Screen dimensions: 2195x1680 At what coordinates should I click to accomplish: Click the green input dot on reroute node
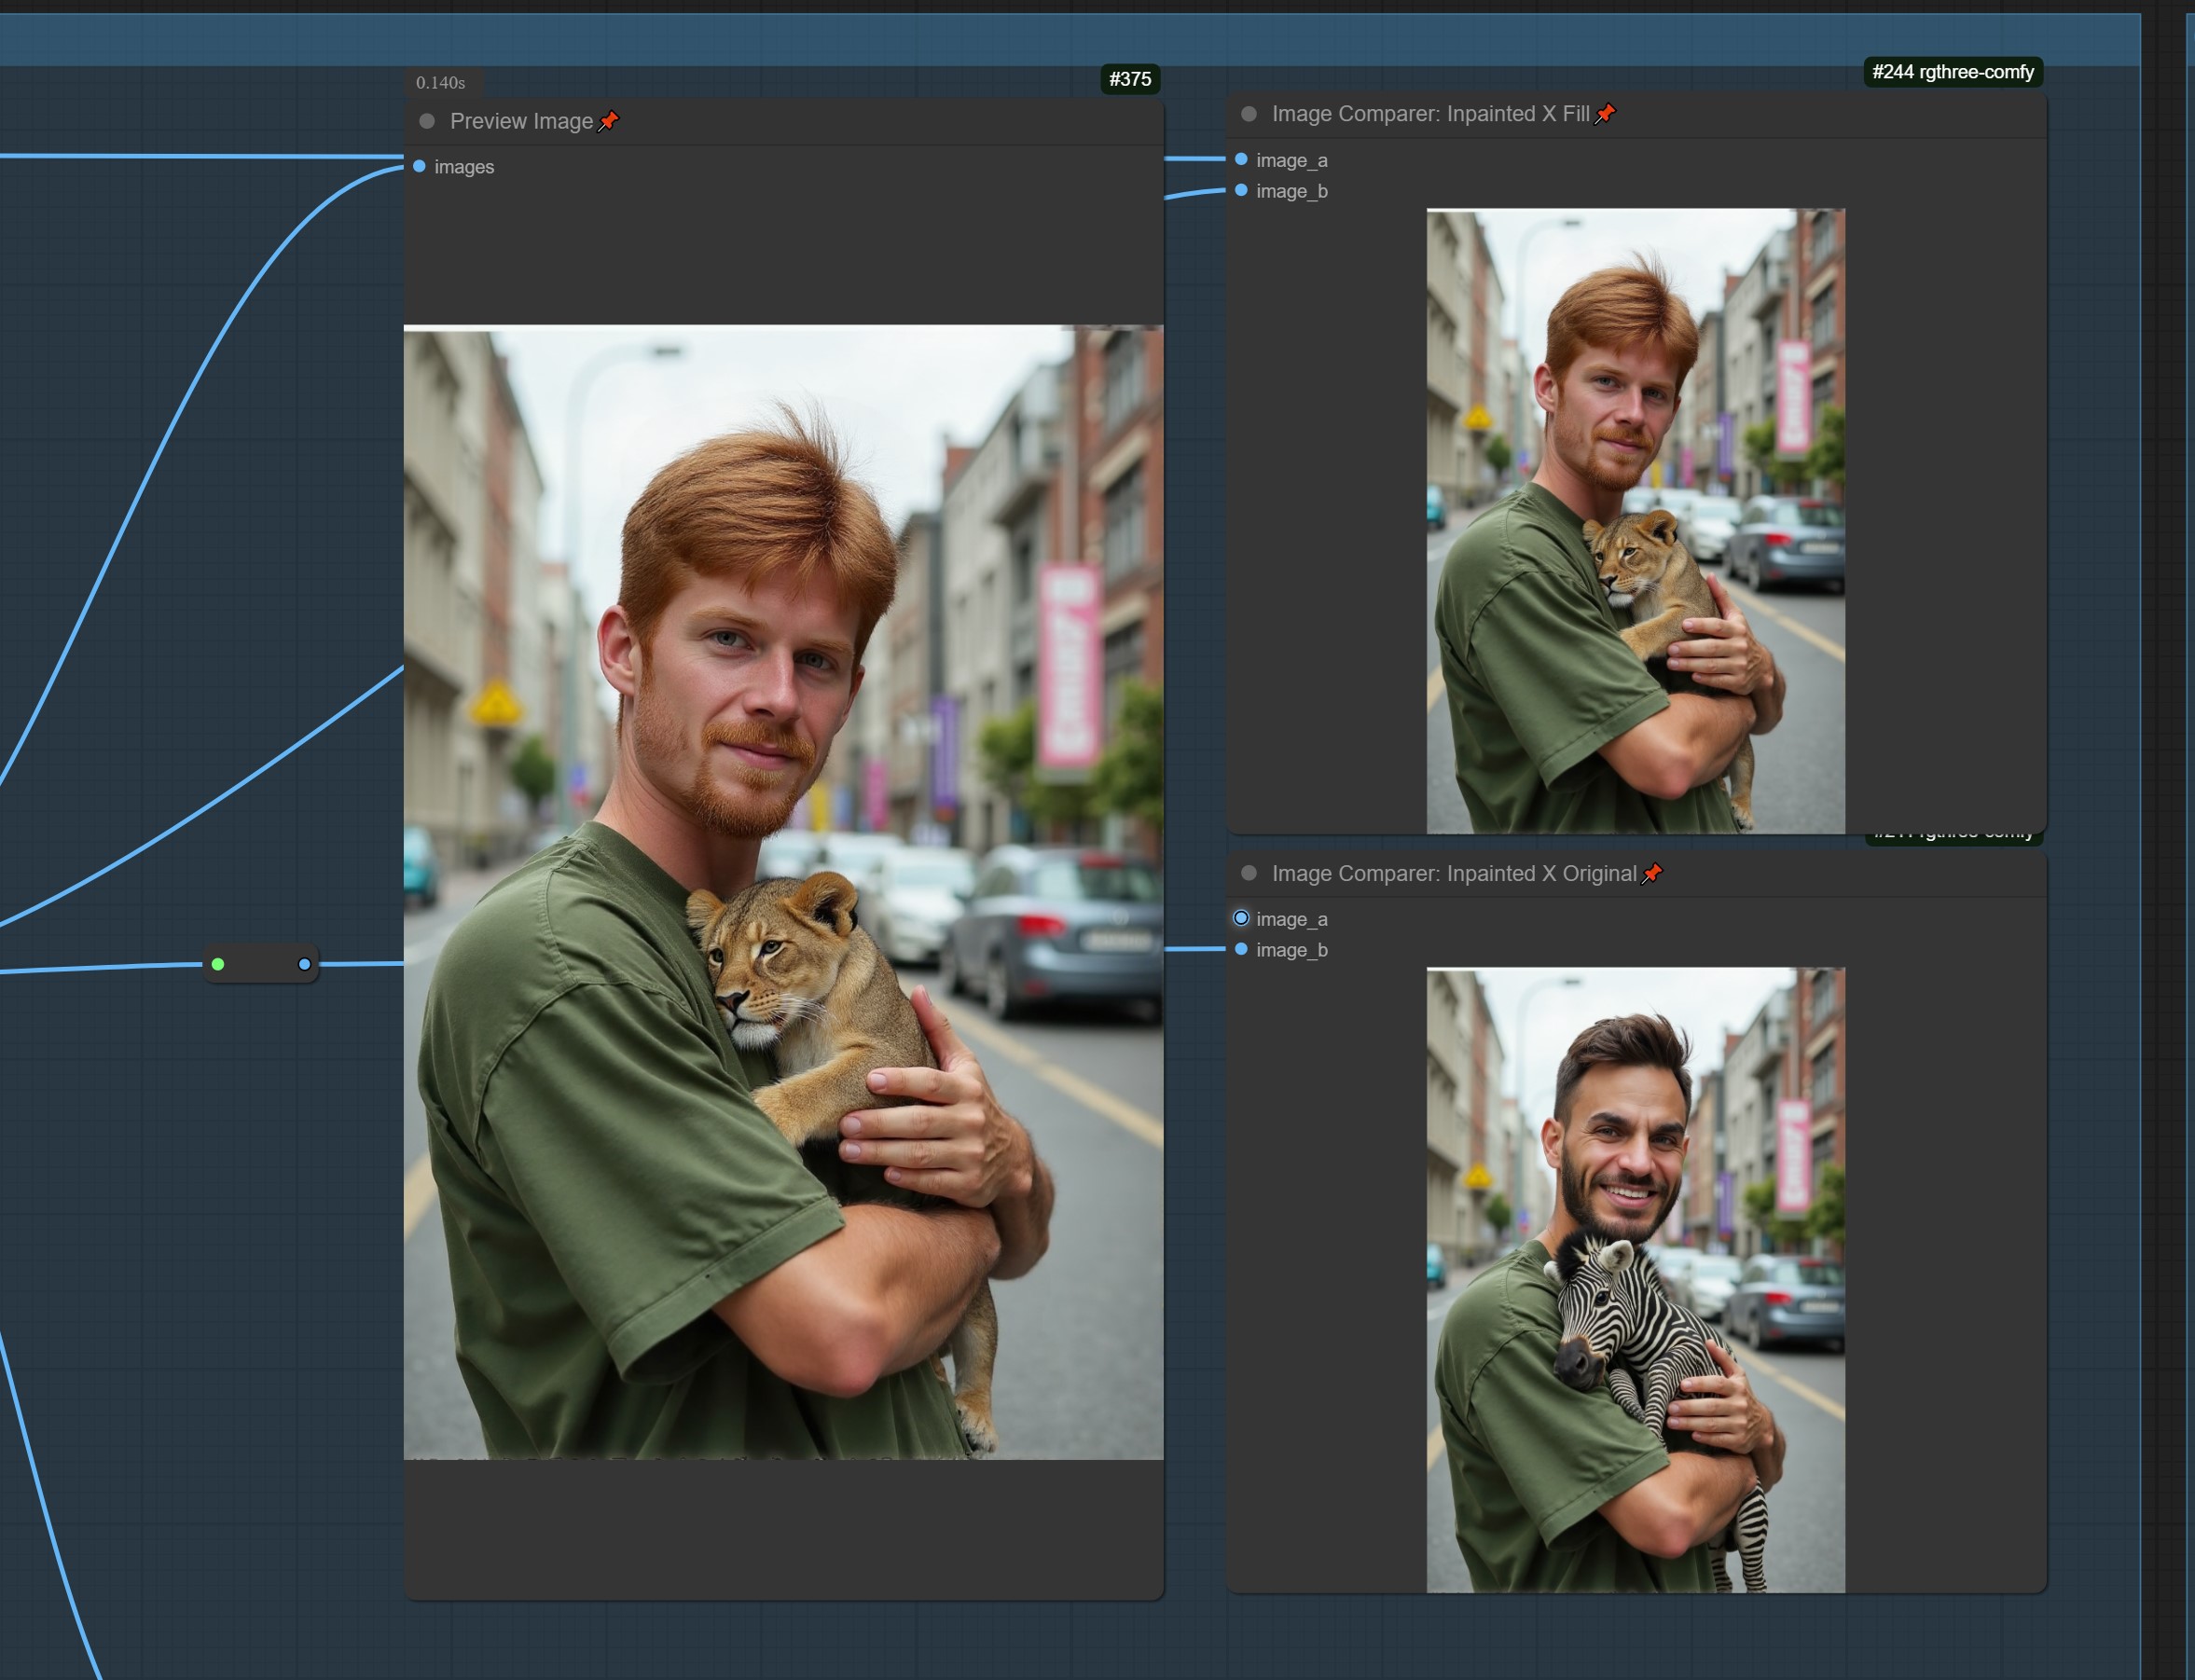click(218, 964)
